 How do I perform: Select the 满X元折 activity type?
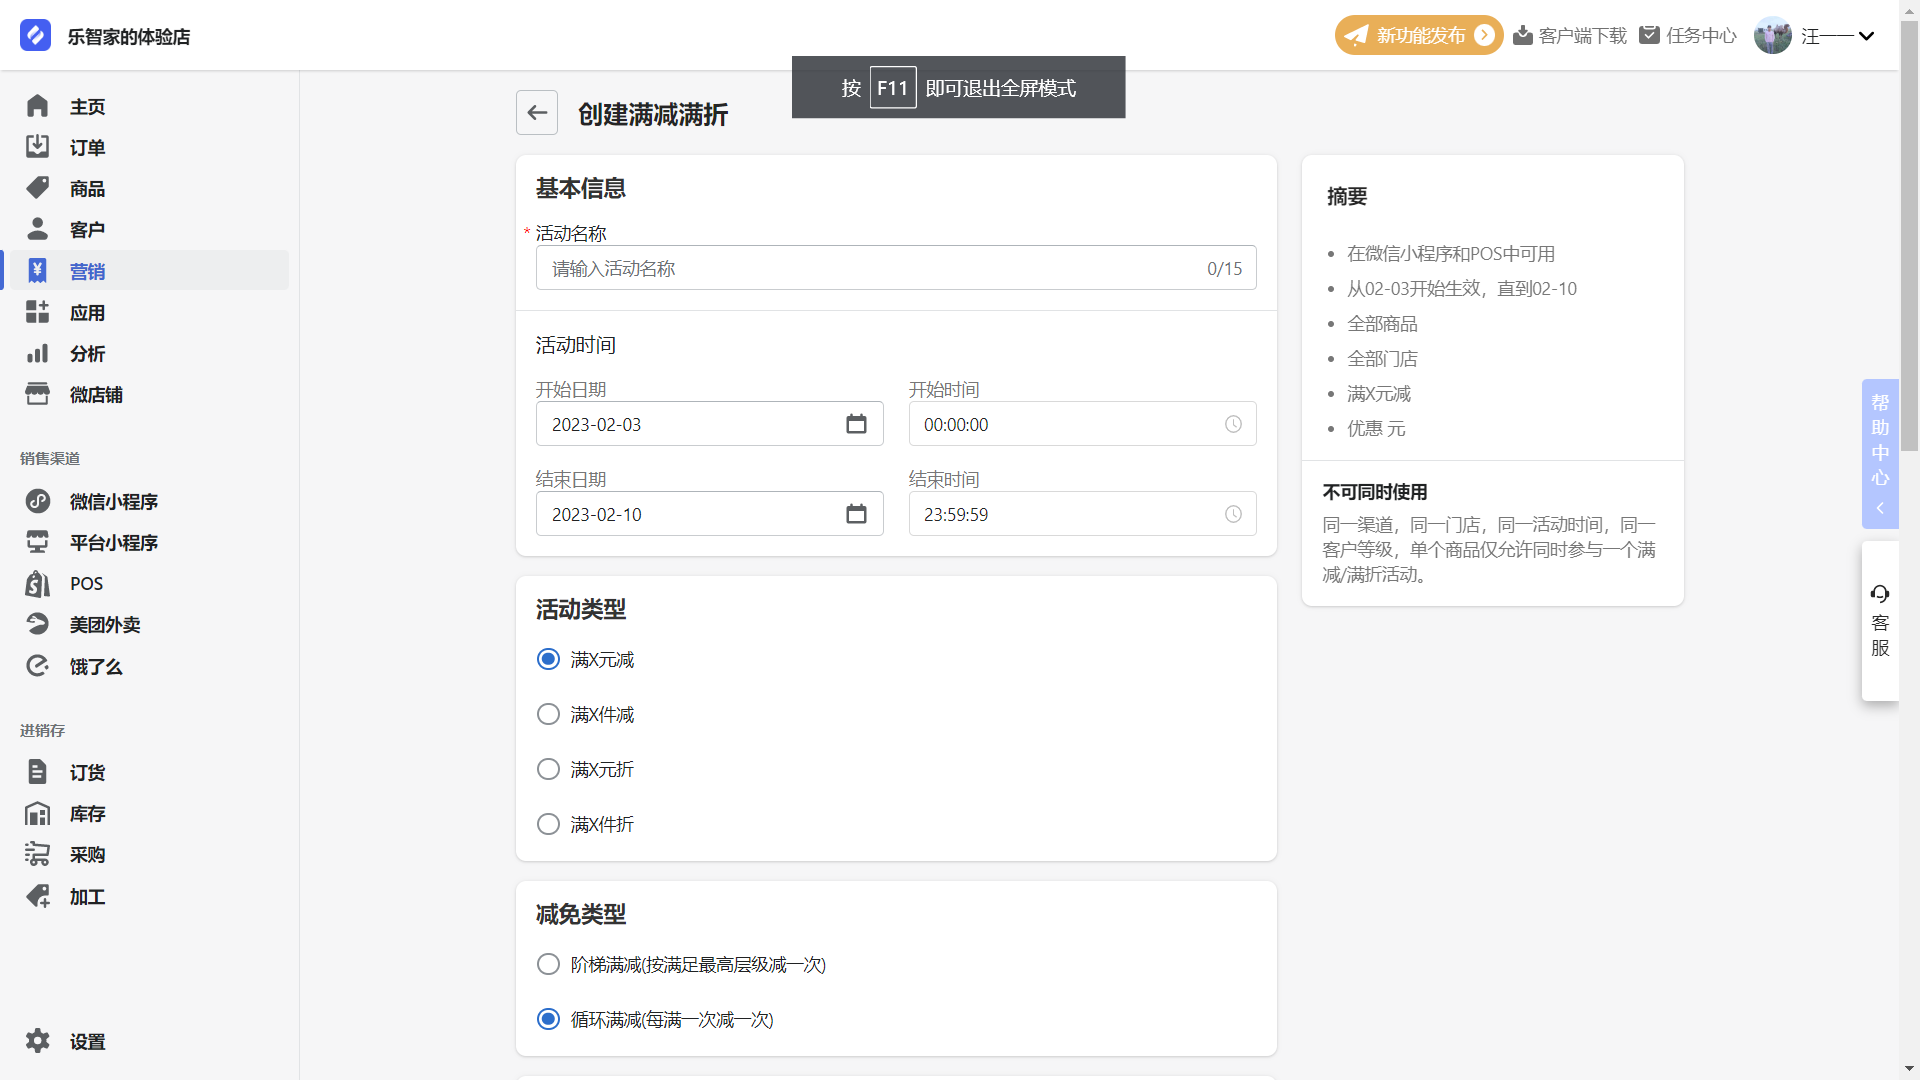548,770
